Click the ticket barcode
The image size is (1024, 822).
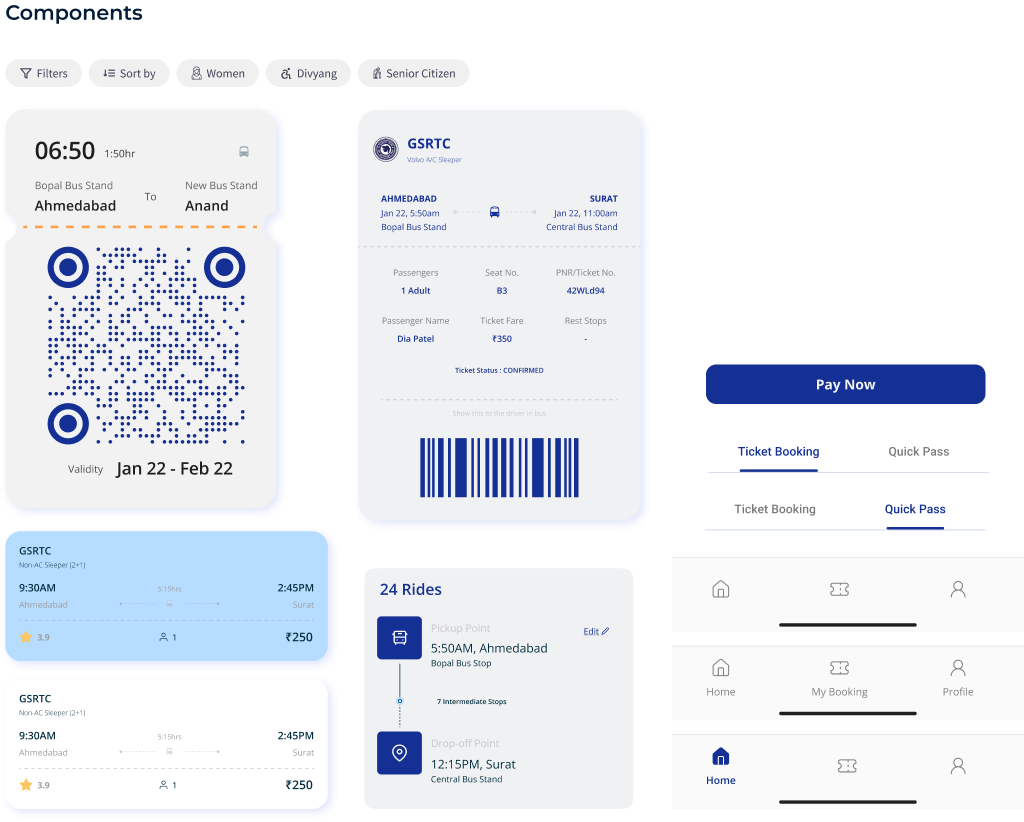pyautogui.click(x=499, y=467)
